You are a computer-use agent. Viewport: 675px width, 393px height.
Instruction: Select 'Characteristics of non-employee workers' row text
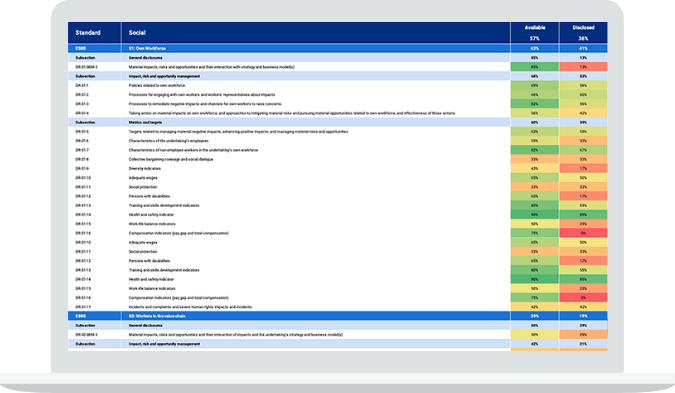point(193,150)
